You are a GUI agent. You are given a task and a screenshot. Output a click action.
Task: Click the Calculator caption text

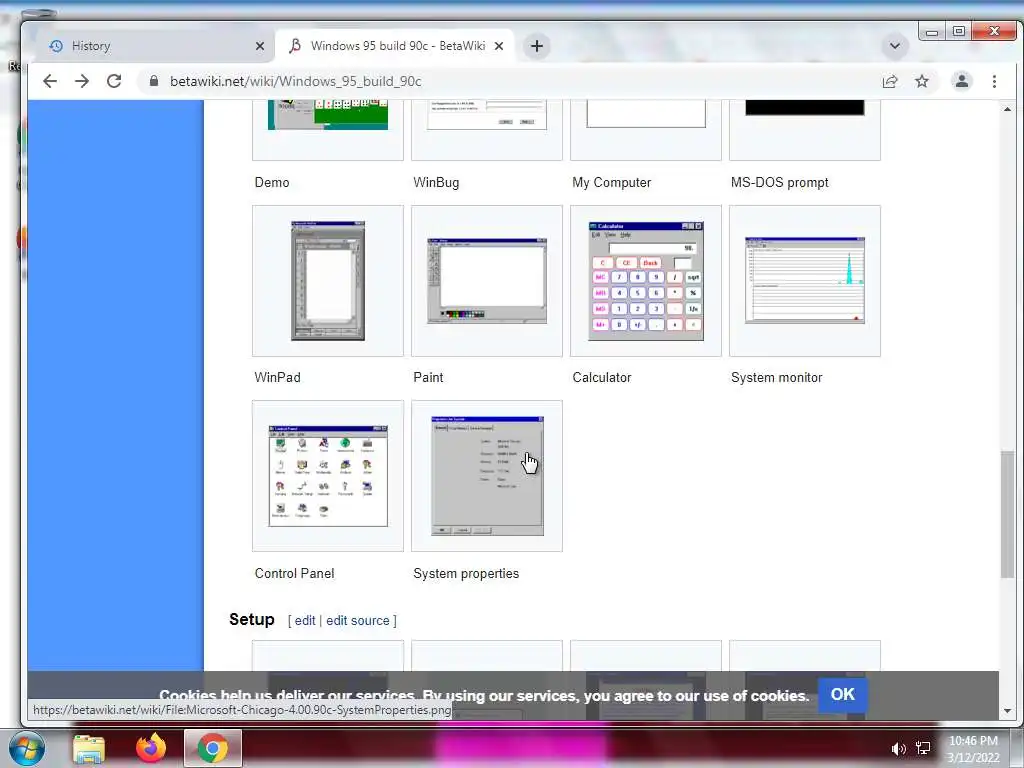click(601, 377)
